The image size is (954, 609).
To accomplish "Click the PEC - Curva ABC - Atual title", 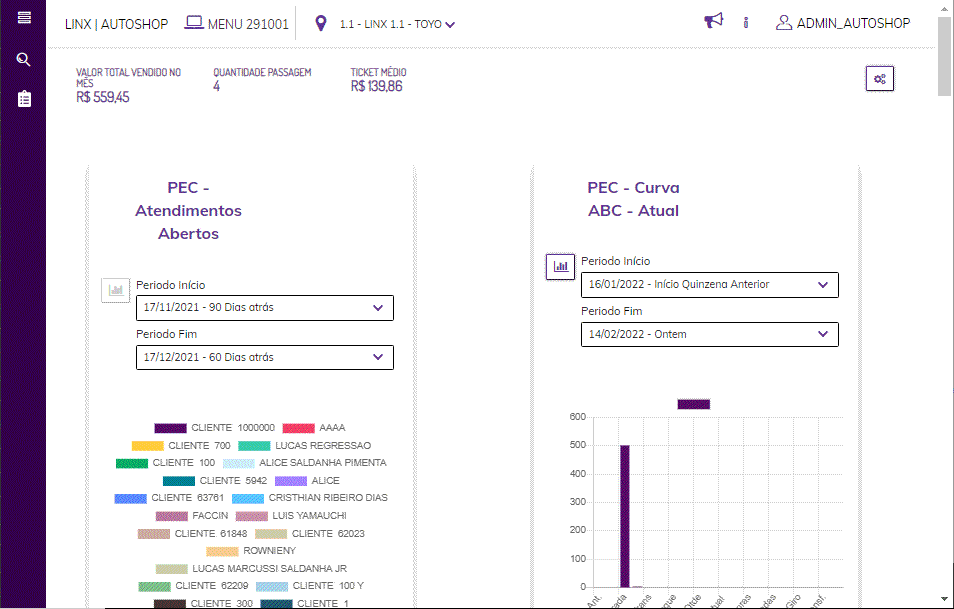I will click(x=633, y=199).
